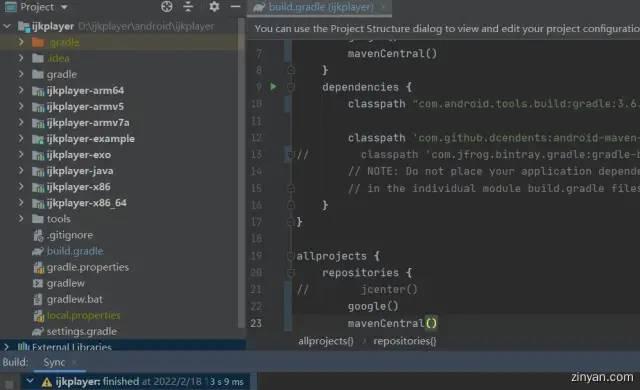Click the green run arrow beside dependencies
Viewport: 640px width, 390px height.
click(273, 86)
